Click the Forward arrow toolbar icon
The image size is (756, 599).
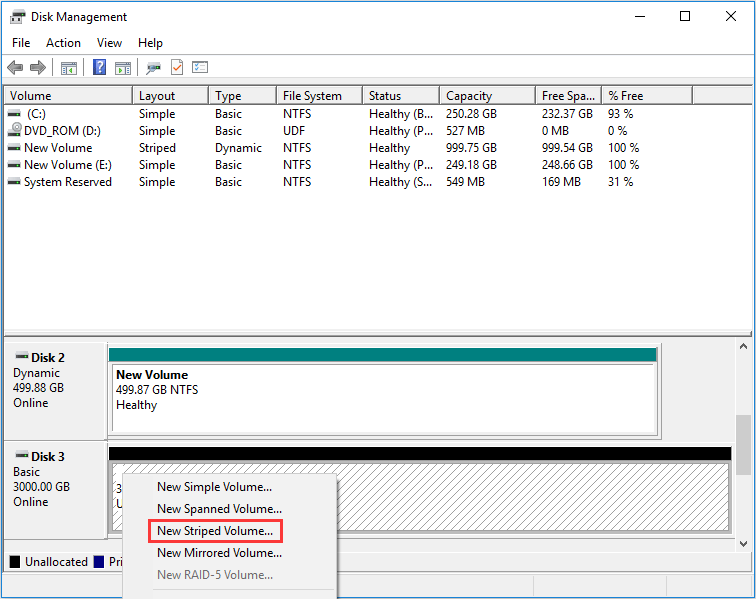pos(38,67)
